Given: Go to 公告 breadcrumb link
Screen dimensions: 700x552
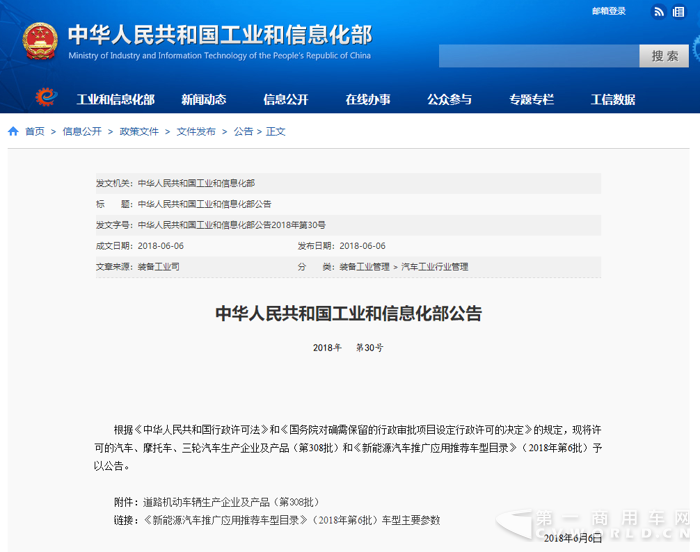Looking at the screenshot, I should pos(243,131).
